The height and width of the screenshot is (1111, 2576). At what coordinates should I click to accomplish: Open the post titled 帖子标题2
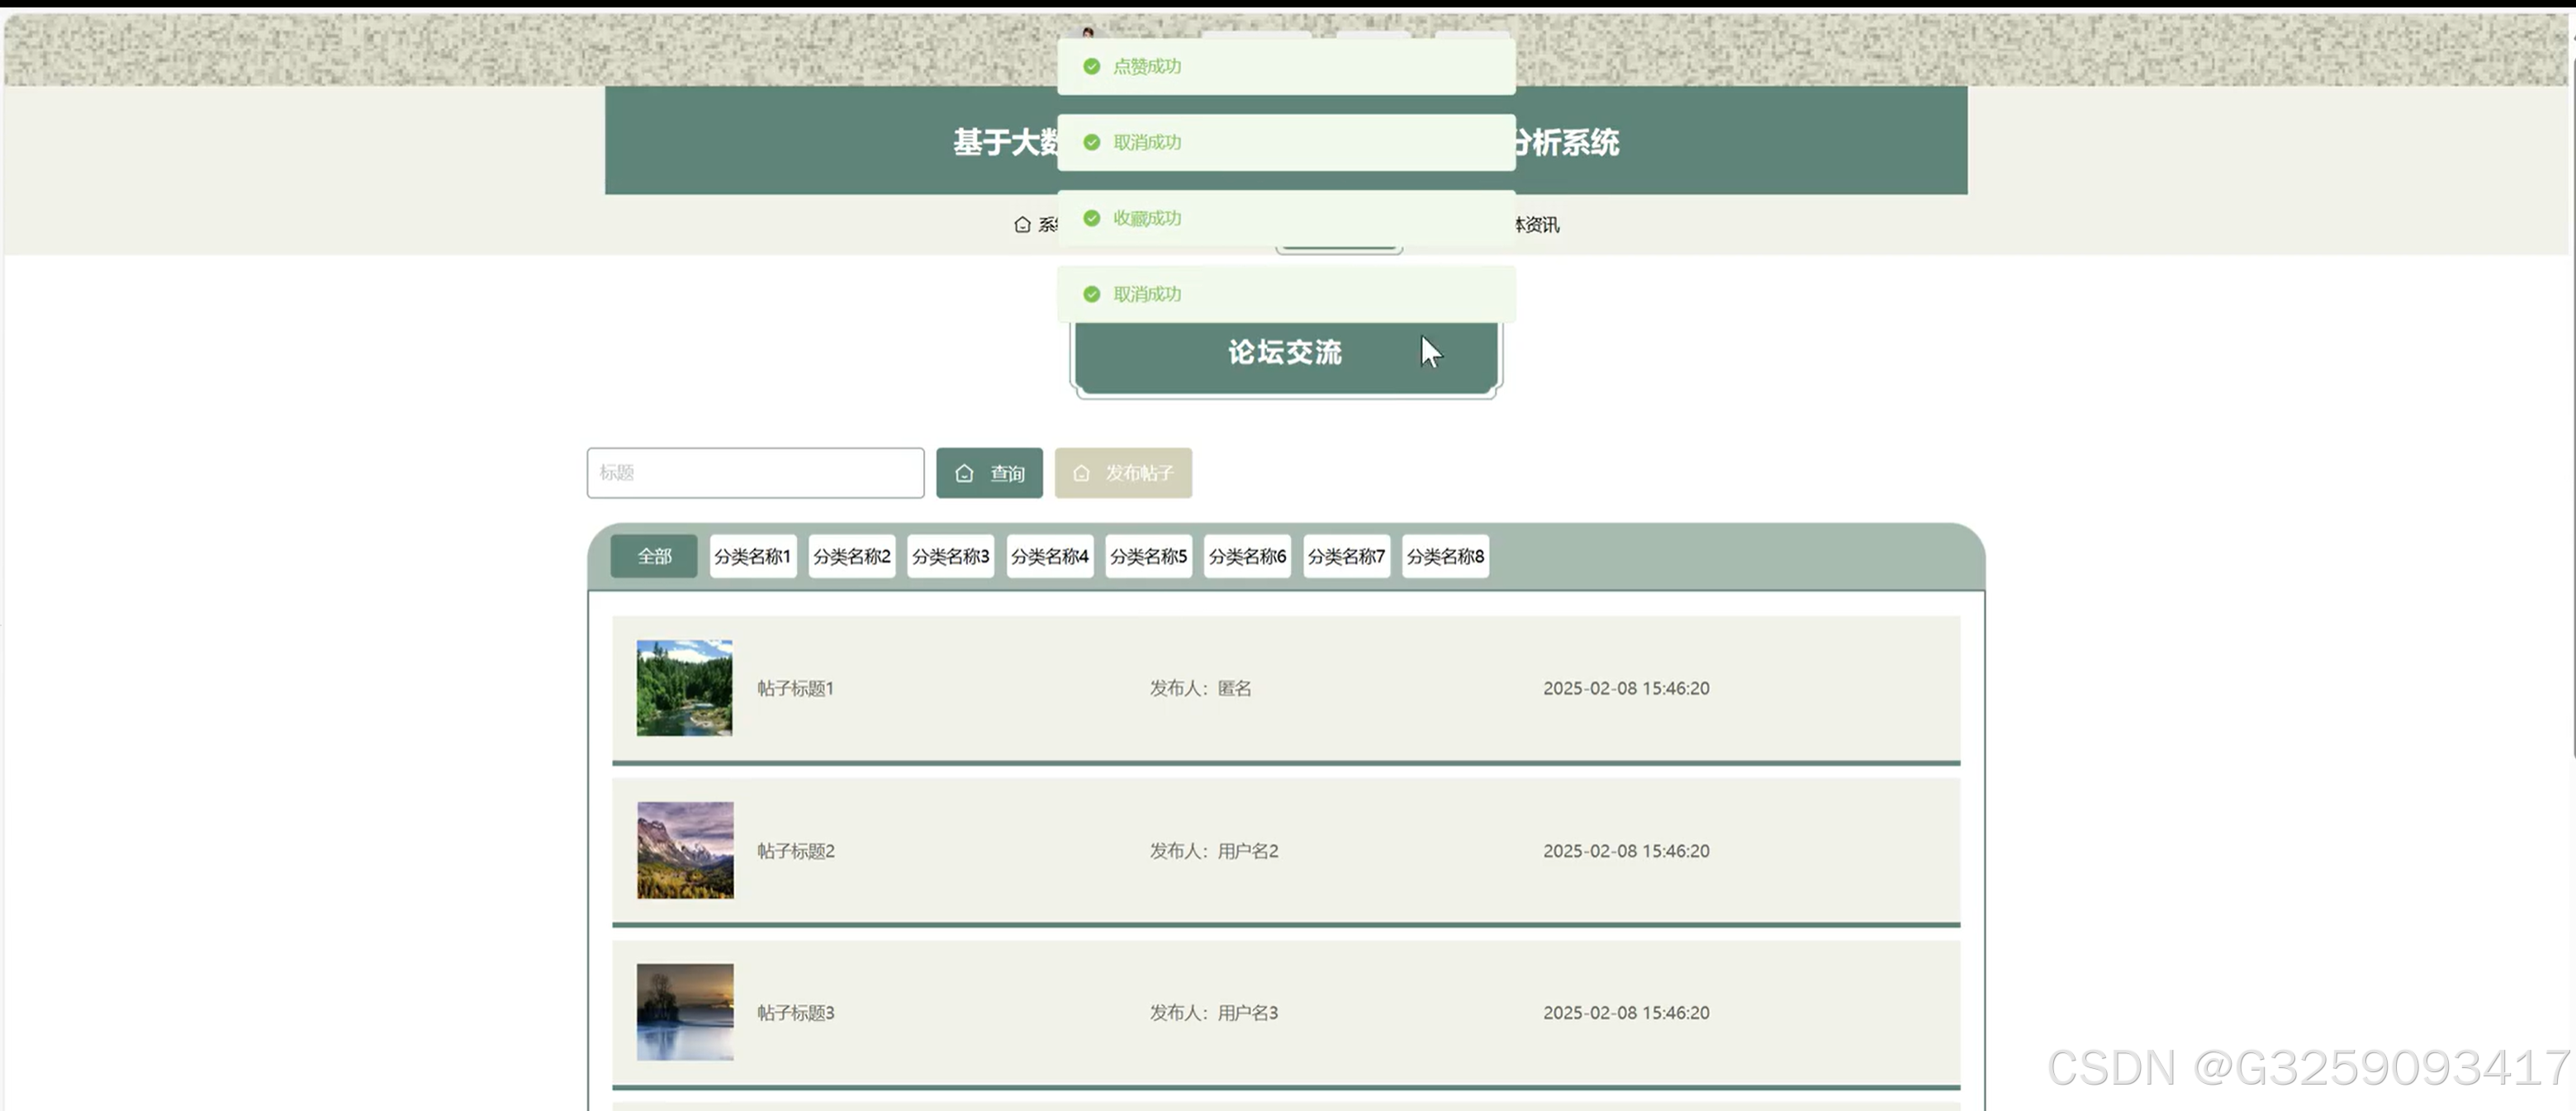[x=795, y=851]
